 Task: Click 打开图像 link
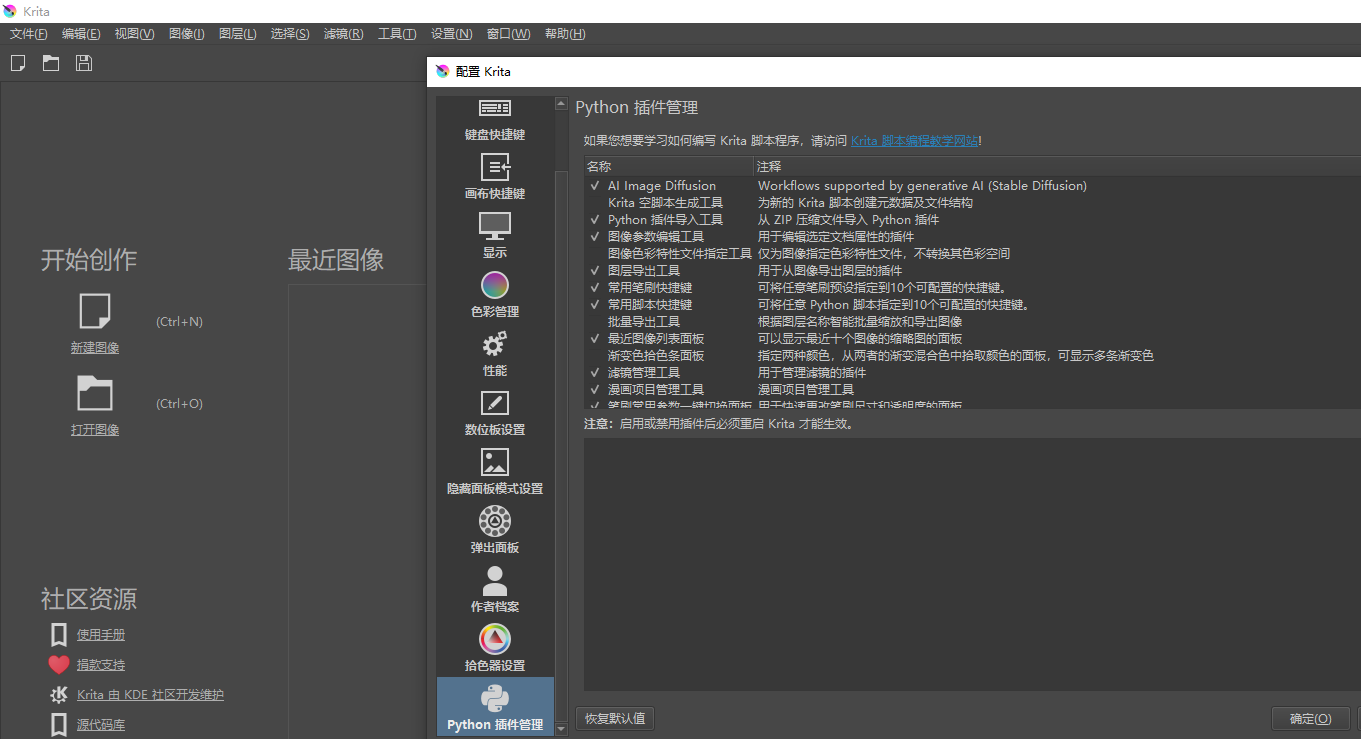point(95,430)
